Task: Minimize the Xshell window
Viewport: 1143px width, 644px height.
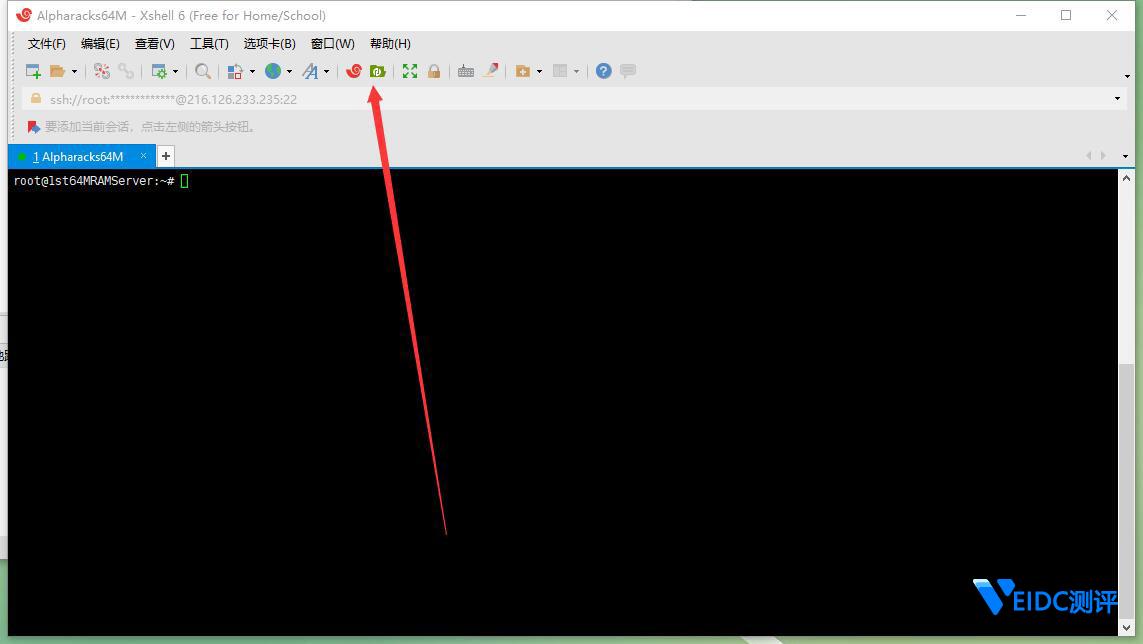Action: pos(1021,15)
